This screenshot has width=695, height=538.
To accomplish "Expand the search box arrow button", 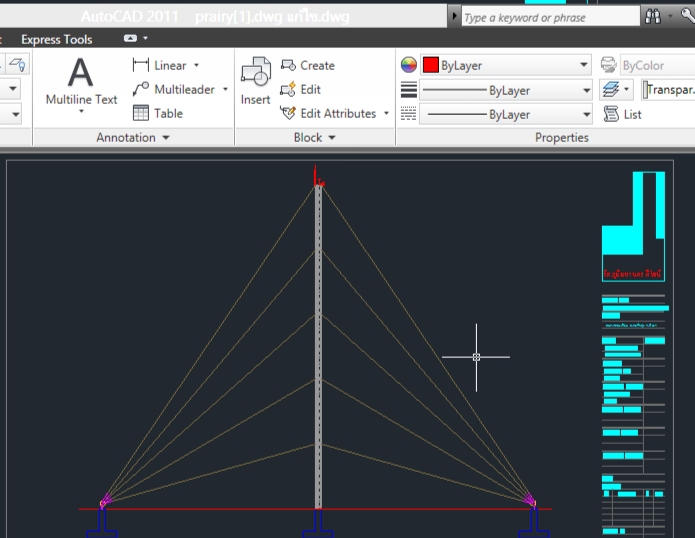I will pyautogui.click(x=454, y=16).
